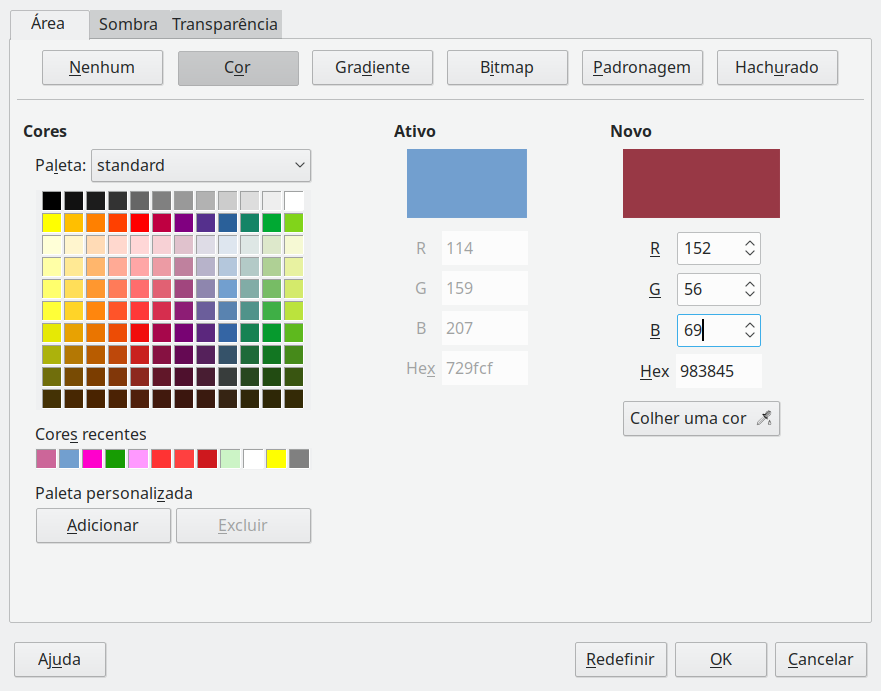
Task: Select the Gradiente fill type
Action: point(372,68)
